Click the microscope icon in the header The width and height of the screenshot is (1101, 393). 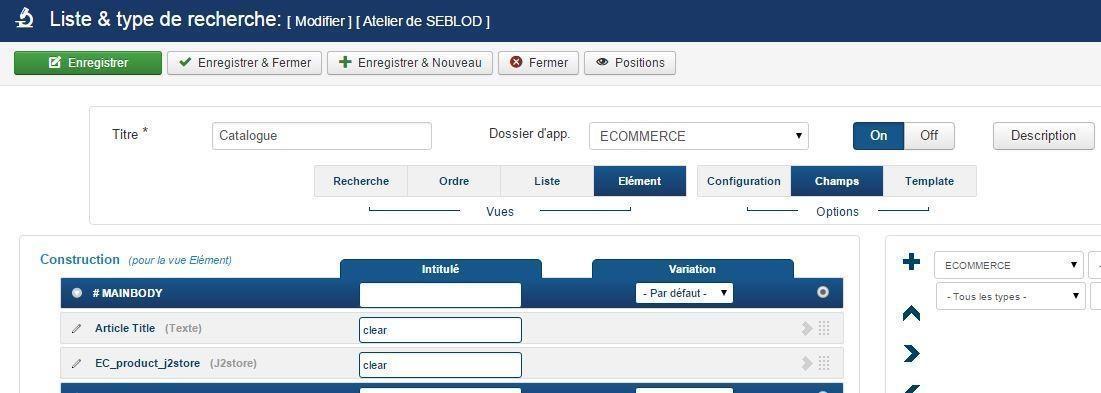(25, 18)
